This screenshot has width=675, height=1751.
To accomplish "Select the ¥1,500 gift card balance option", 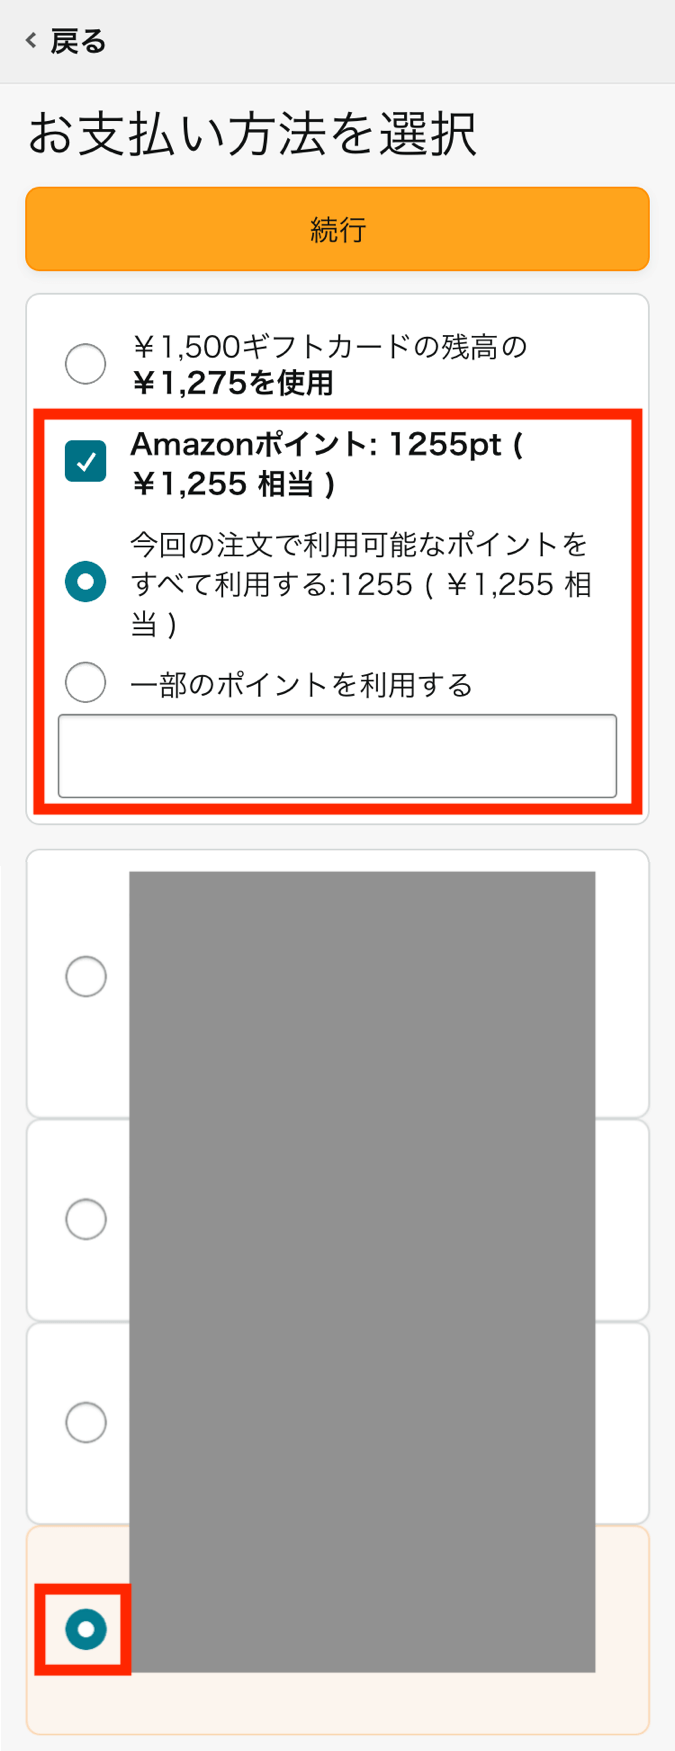I will click(85, 363).
